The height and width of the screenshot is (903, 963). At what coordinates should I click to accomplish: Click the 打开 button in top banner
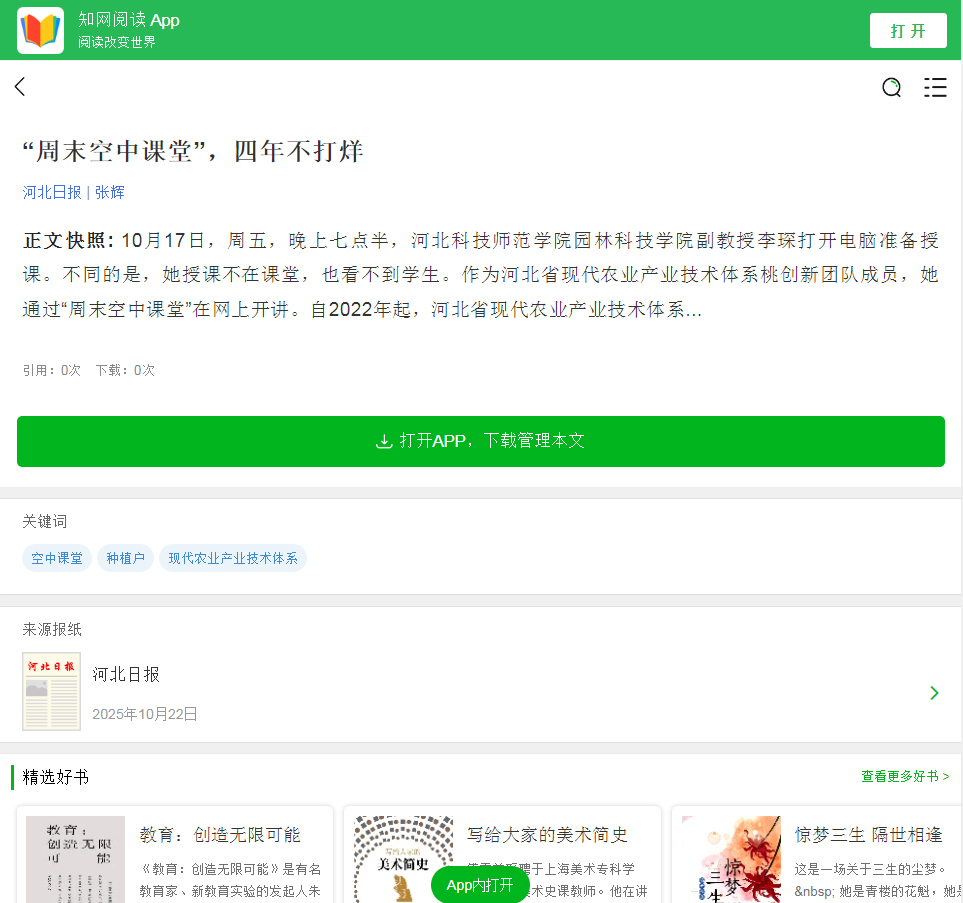(907, 30)
